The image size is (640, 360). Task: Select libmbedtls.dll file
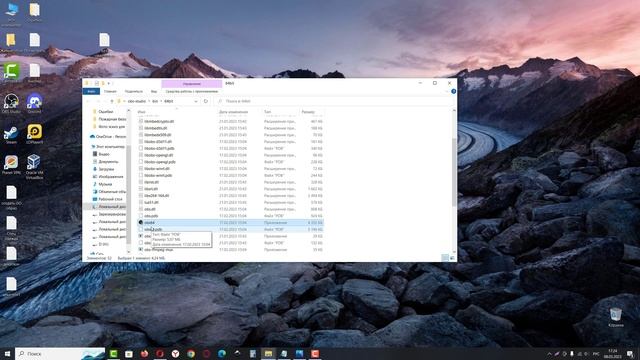156,128
